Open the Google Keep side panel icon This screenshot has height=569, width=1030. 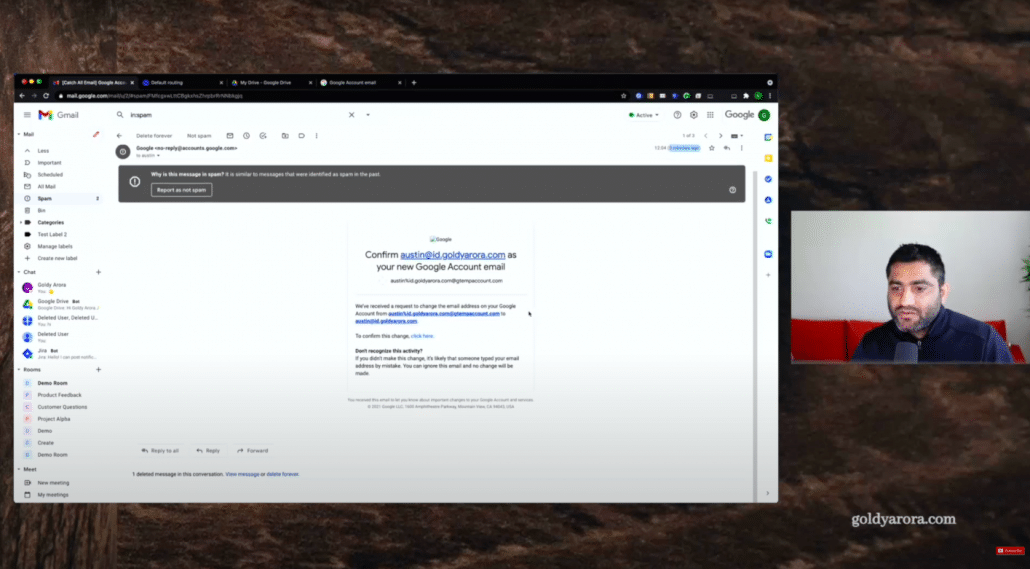click(x=768, y=158)
